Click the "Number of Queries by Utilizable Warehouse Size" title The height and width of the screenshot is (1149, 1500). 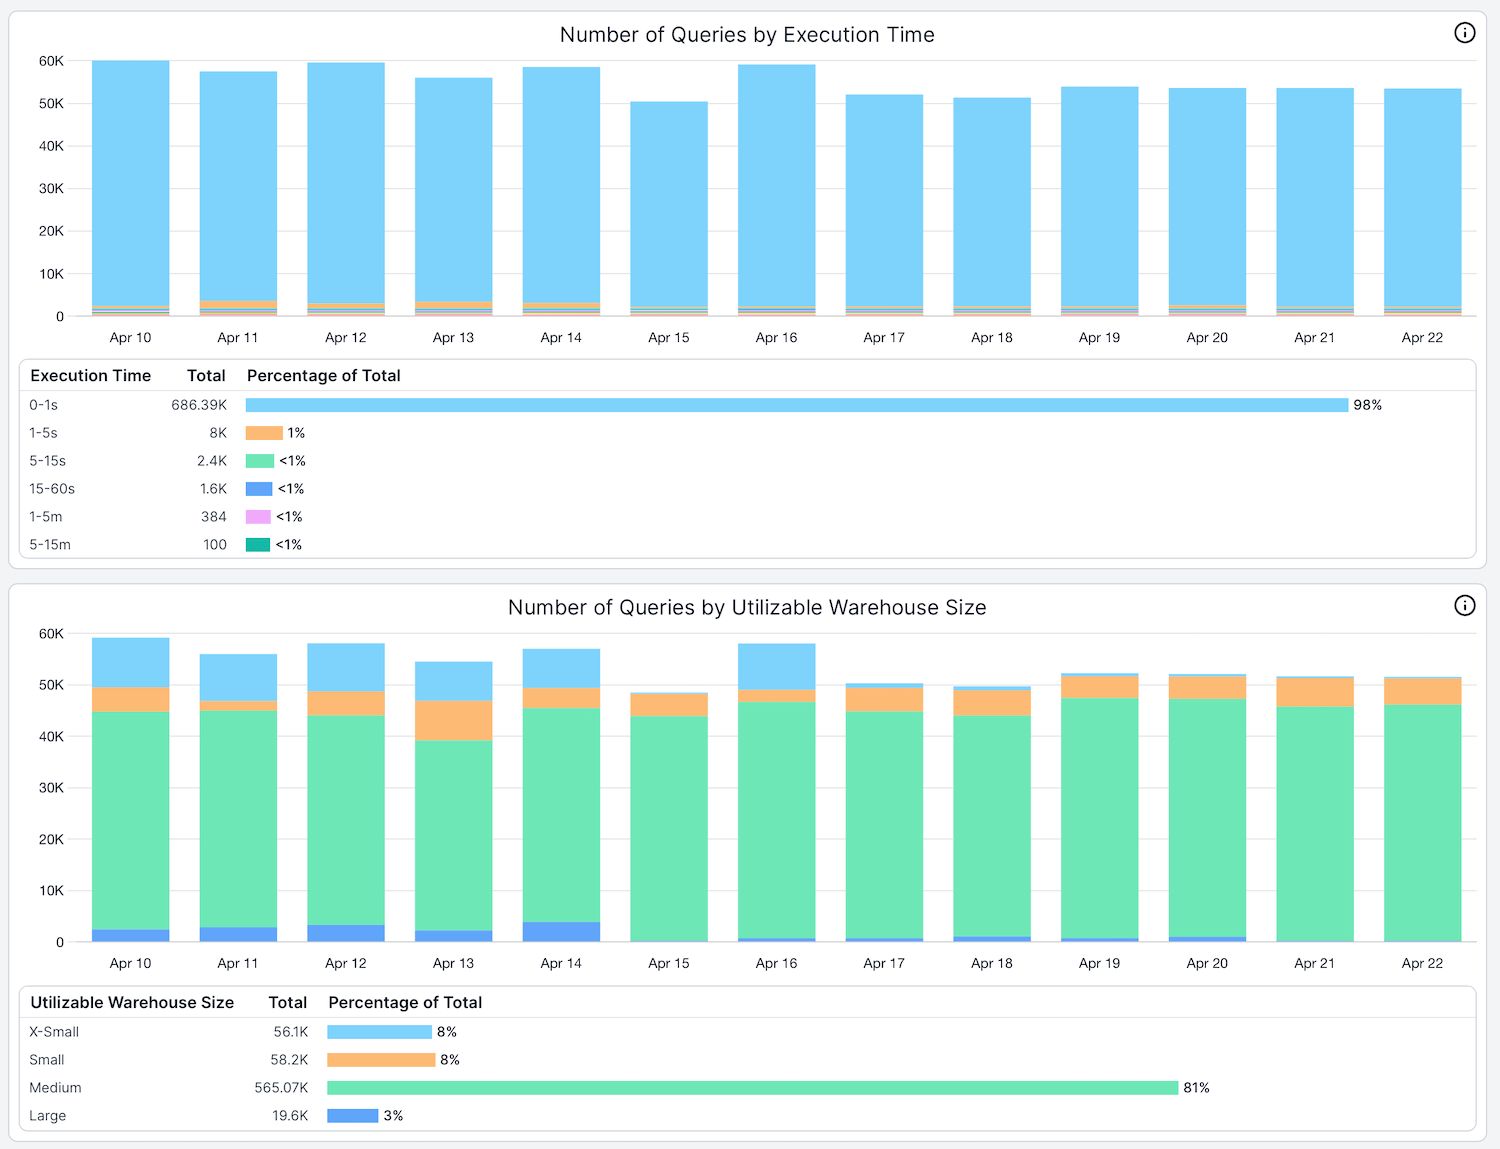click(x=747, y=608)
